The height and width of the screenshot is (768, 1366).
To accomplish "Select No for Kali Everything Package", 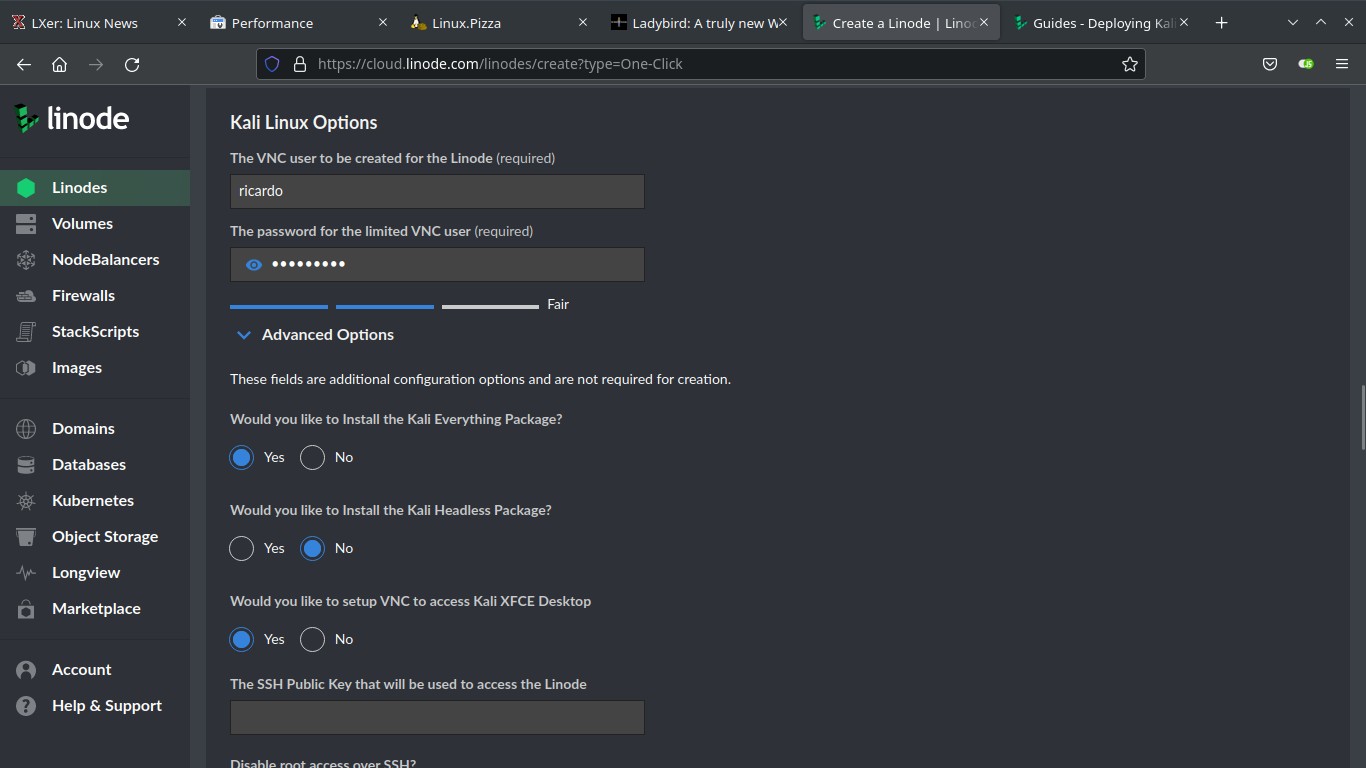I will point(313,458).
